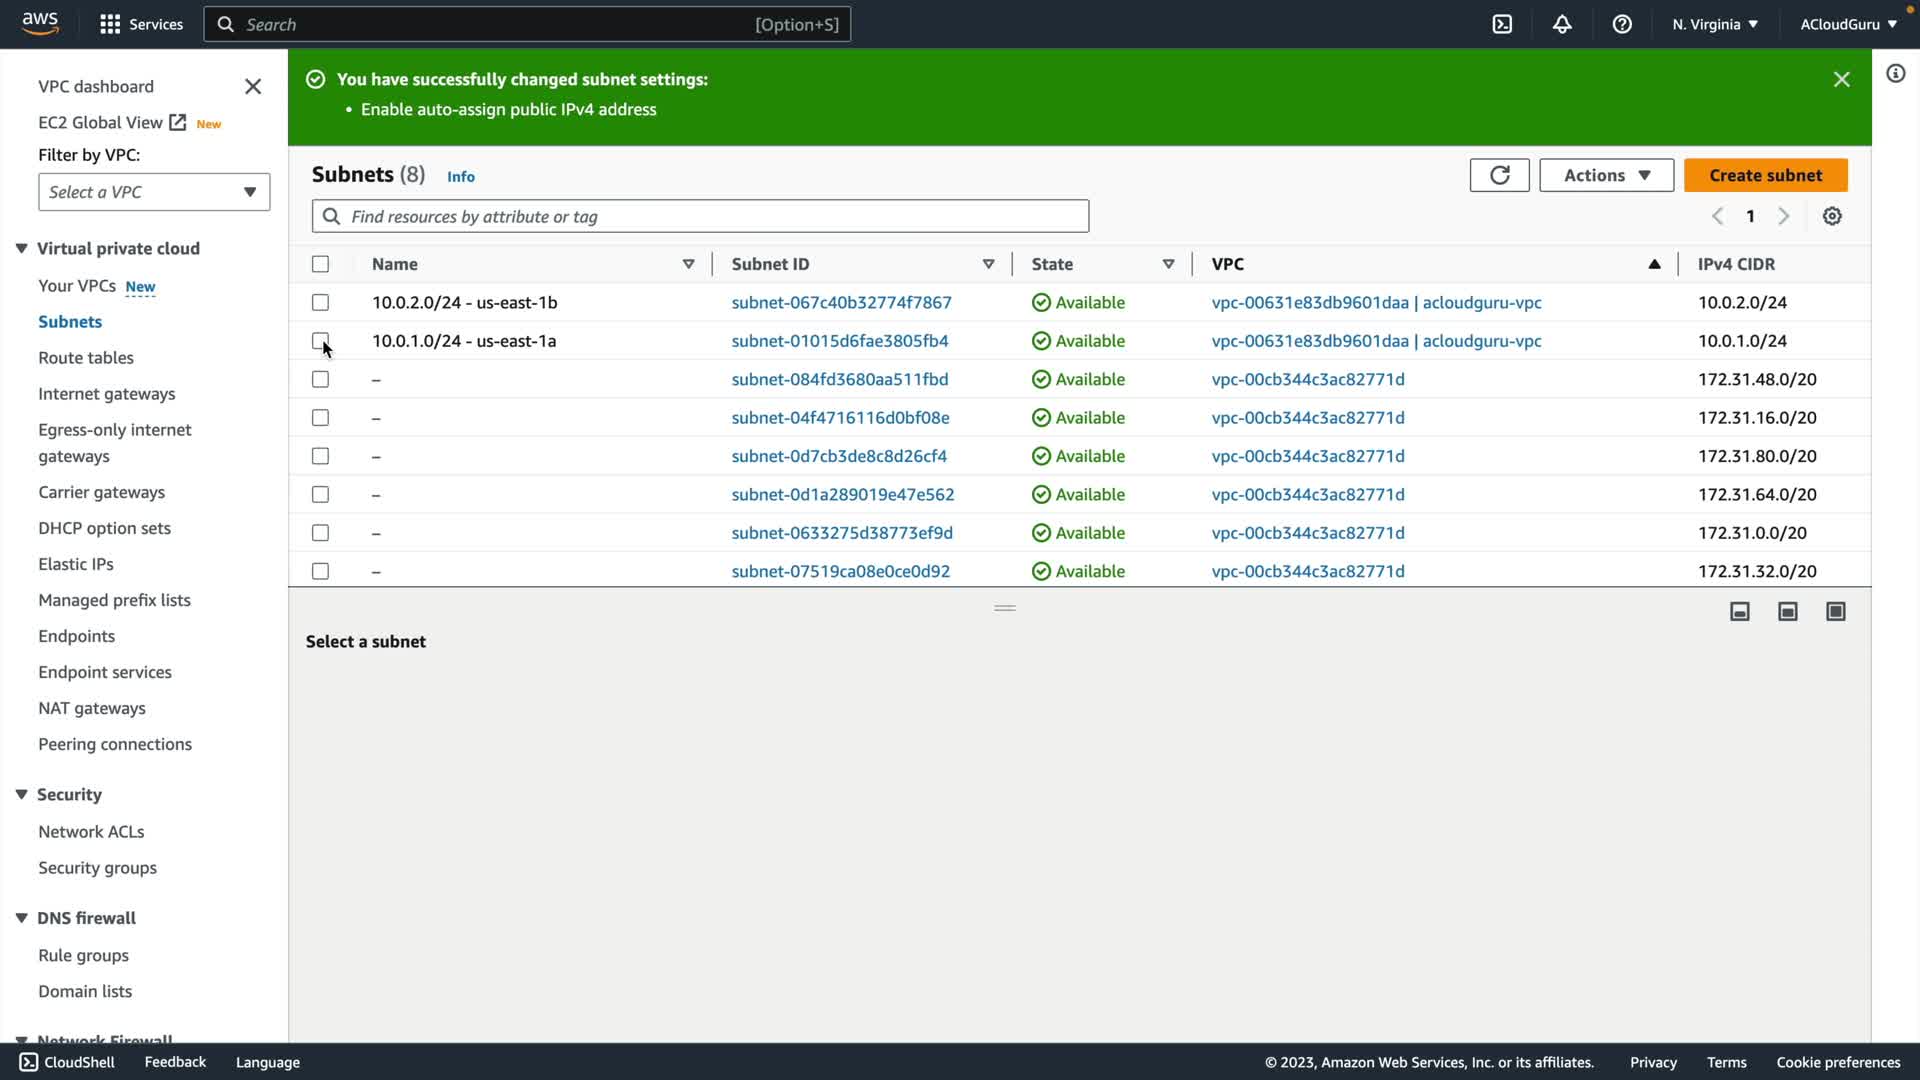Screen dimensions: 1920x1080
Task: Open the info panel icon at right edge
Action: coord(1895,73)
